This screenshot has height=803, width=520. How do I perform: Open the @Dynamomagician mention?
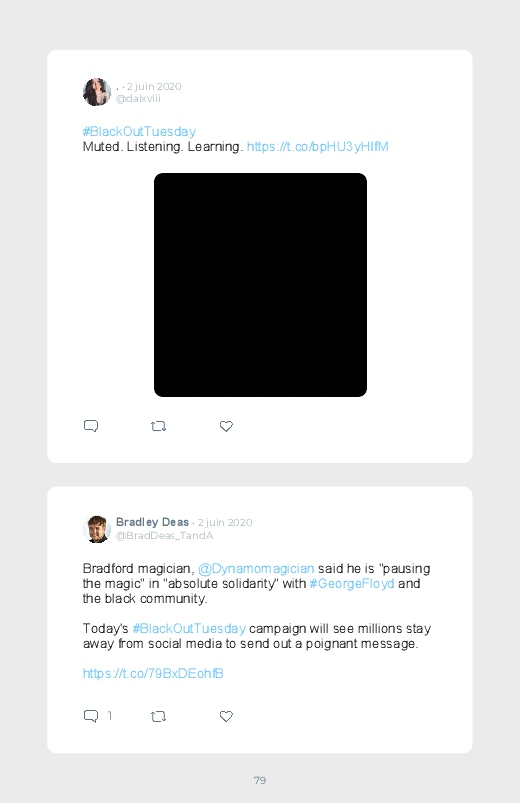coord(256,568)
